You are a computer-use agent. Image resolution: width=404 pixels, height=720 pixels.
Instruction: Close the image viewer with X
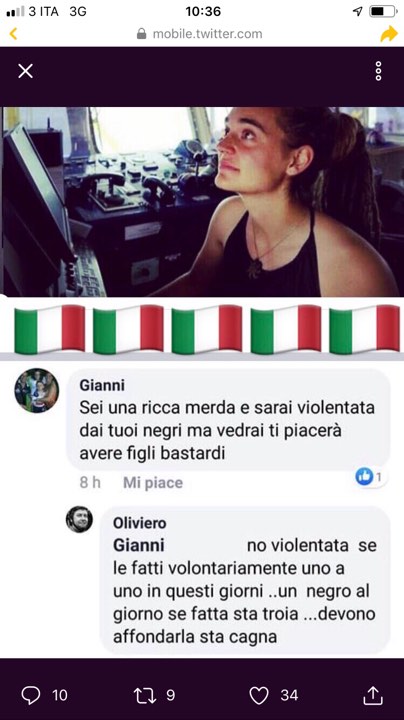(x=25, y=71)
